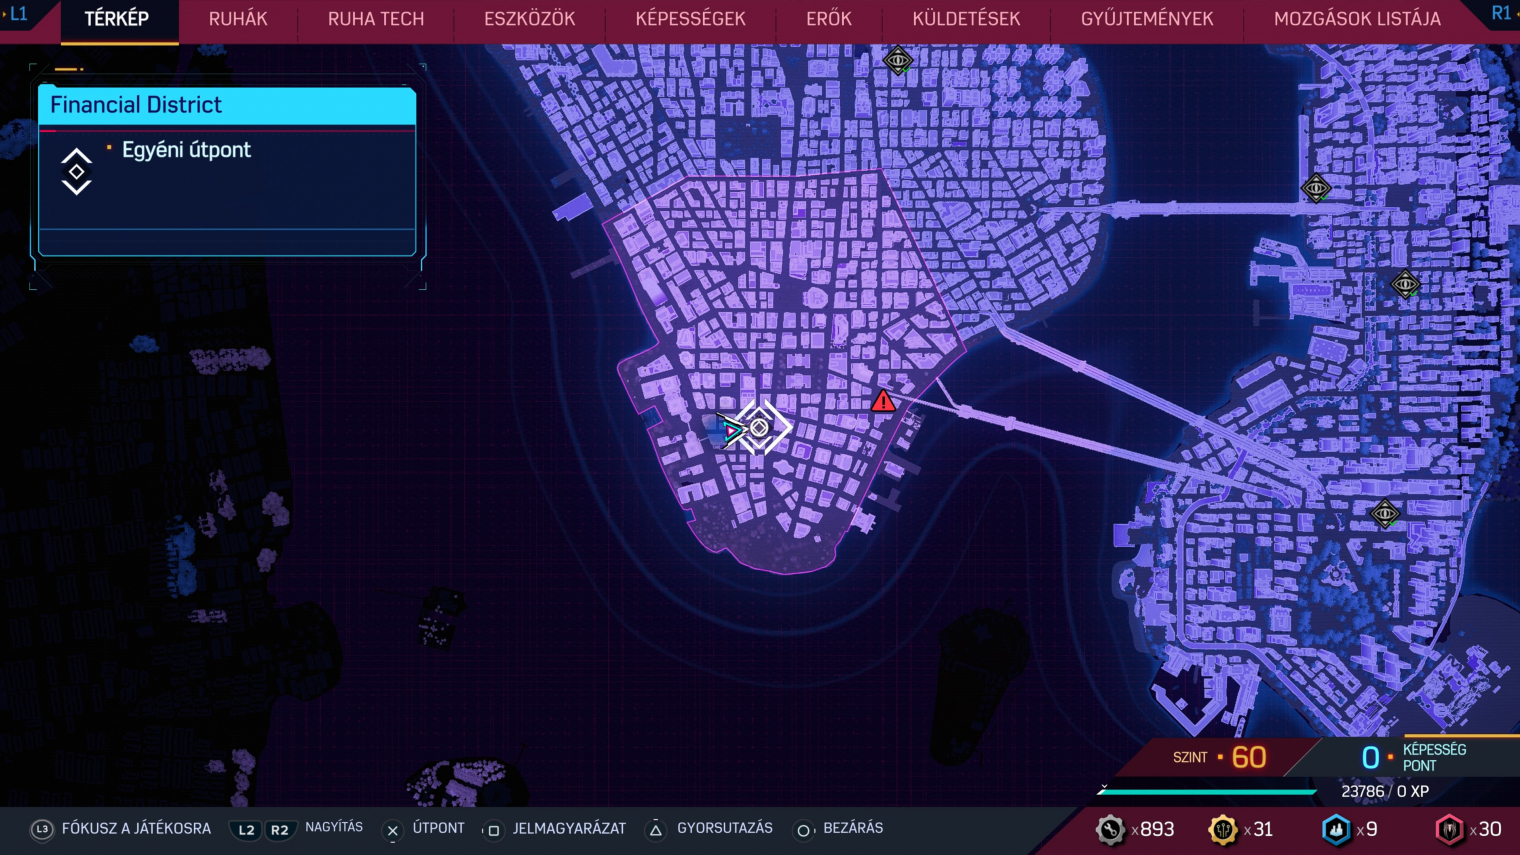Click the SZINT 60 level indicator
1520x855 pixels.
(x=1220, y=758)
